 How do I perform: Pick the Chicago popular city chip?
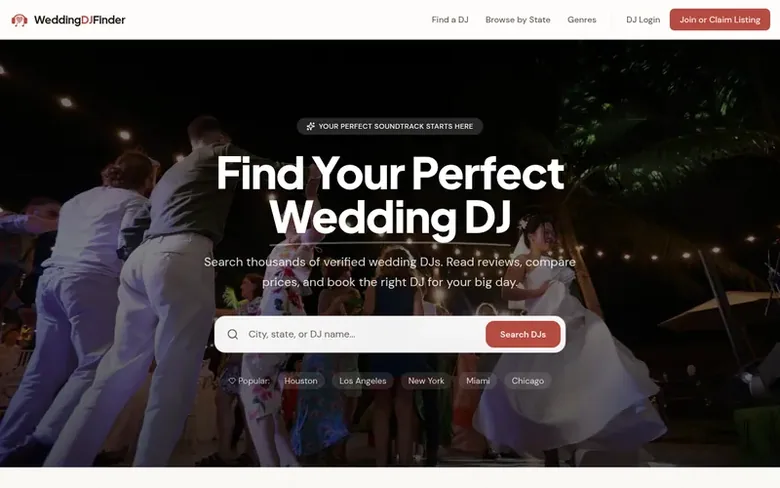pyautogui.click(x=528, y=381)
